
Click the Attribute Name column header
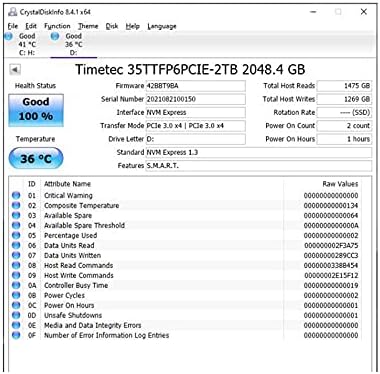tap(67, 184)
